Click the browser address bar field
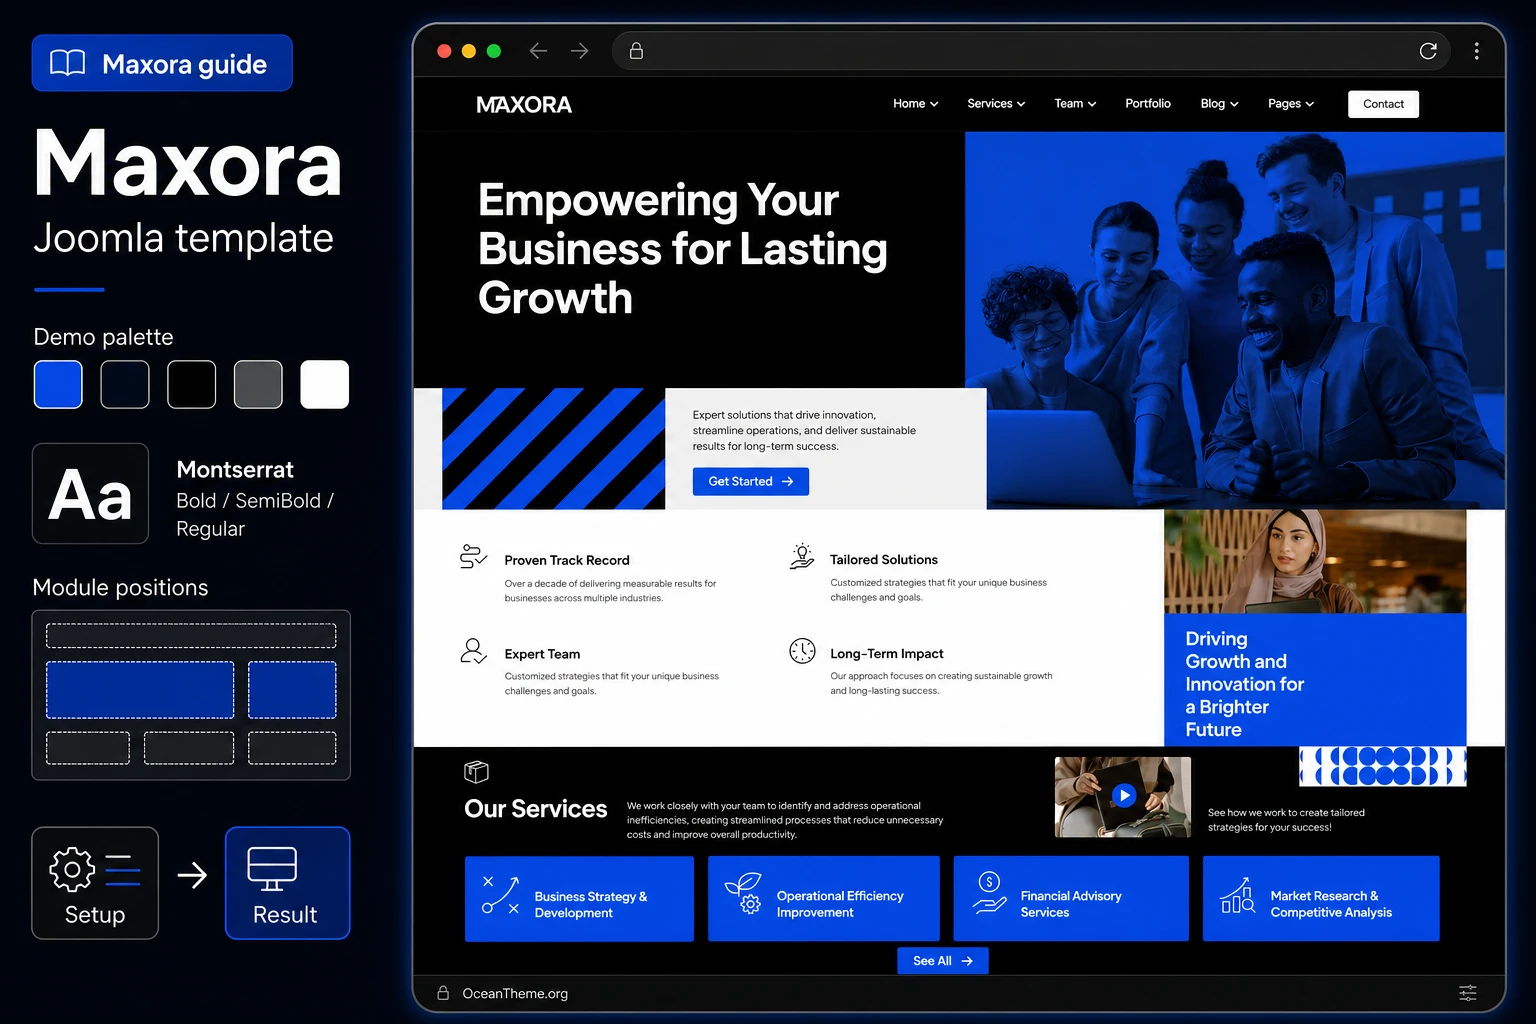 click(x=1033, y=51)
